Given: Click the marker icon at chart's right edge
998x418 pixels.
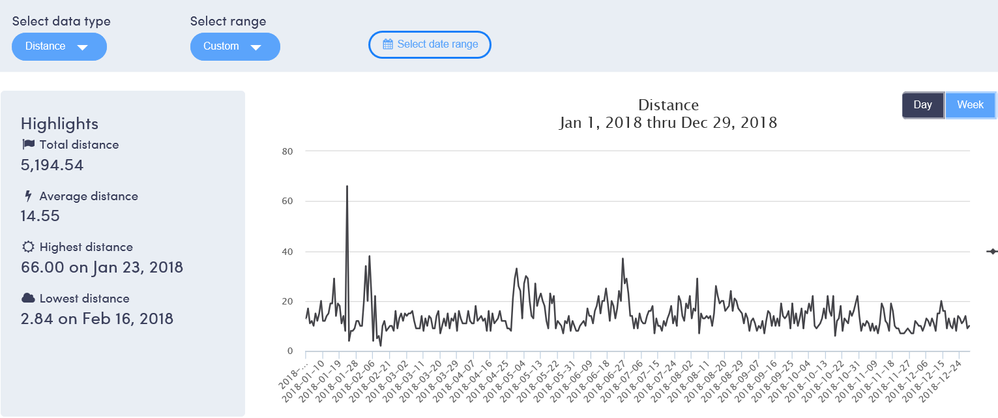Looking at the screenshot, I should pyautogui.click(x=992, y=251).
